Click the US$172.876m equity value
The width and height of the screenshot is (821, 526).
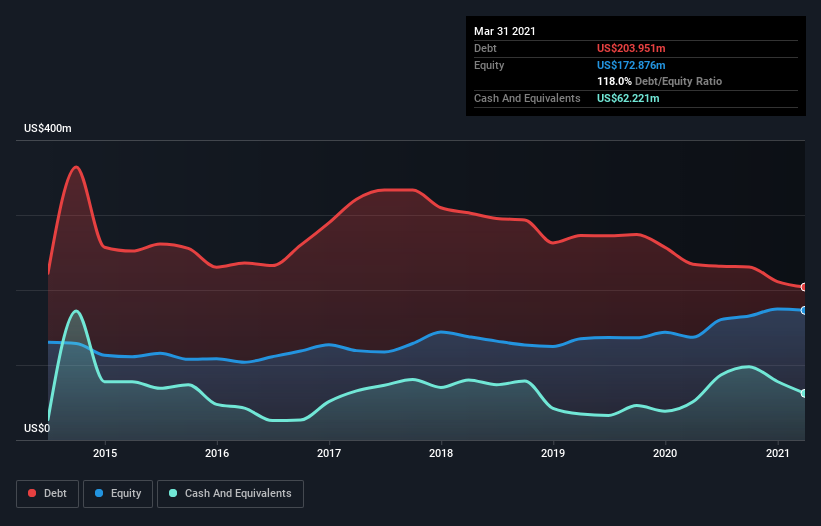click(631, 65)
